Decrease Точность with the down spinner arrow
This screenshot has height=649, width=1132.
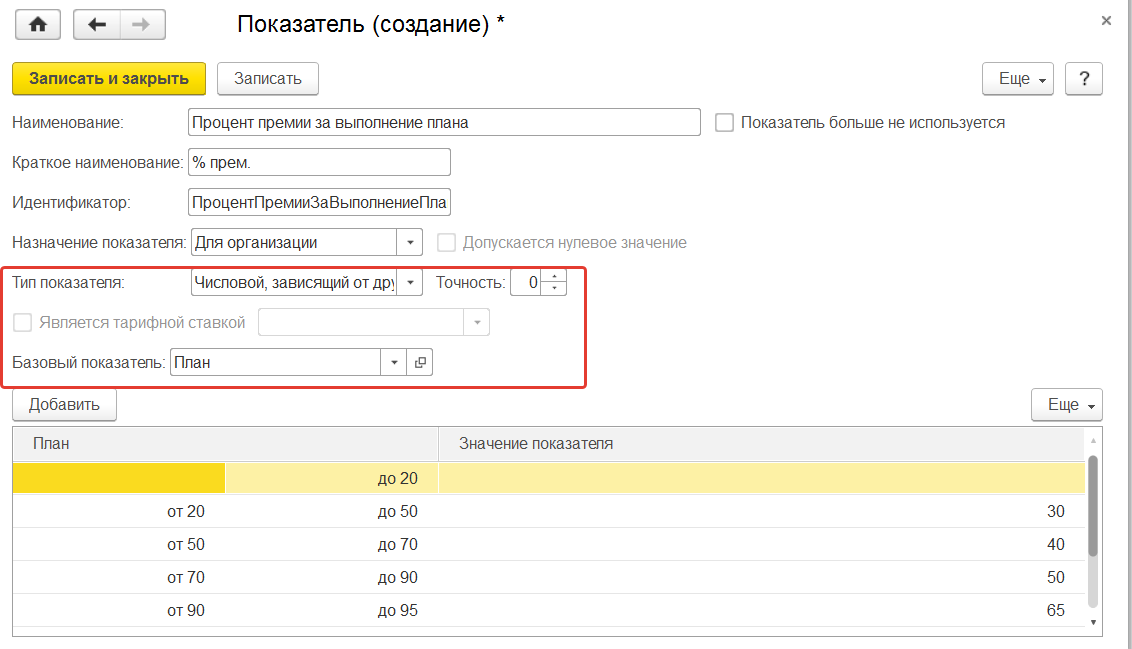click(x=555, y=289)
